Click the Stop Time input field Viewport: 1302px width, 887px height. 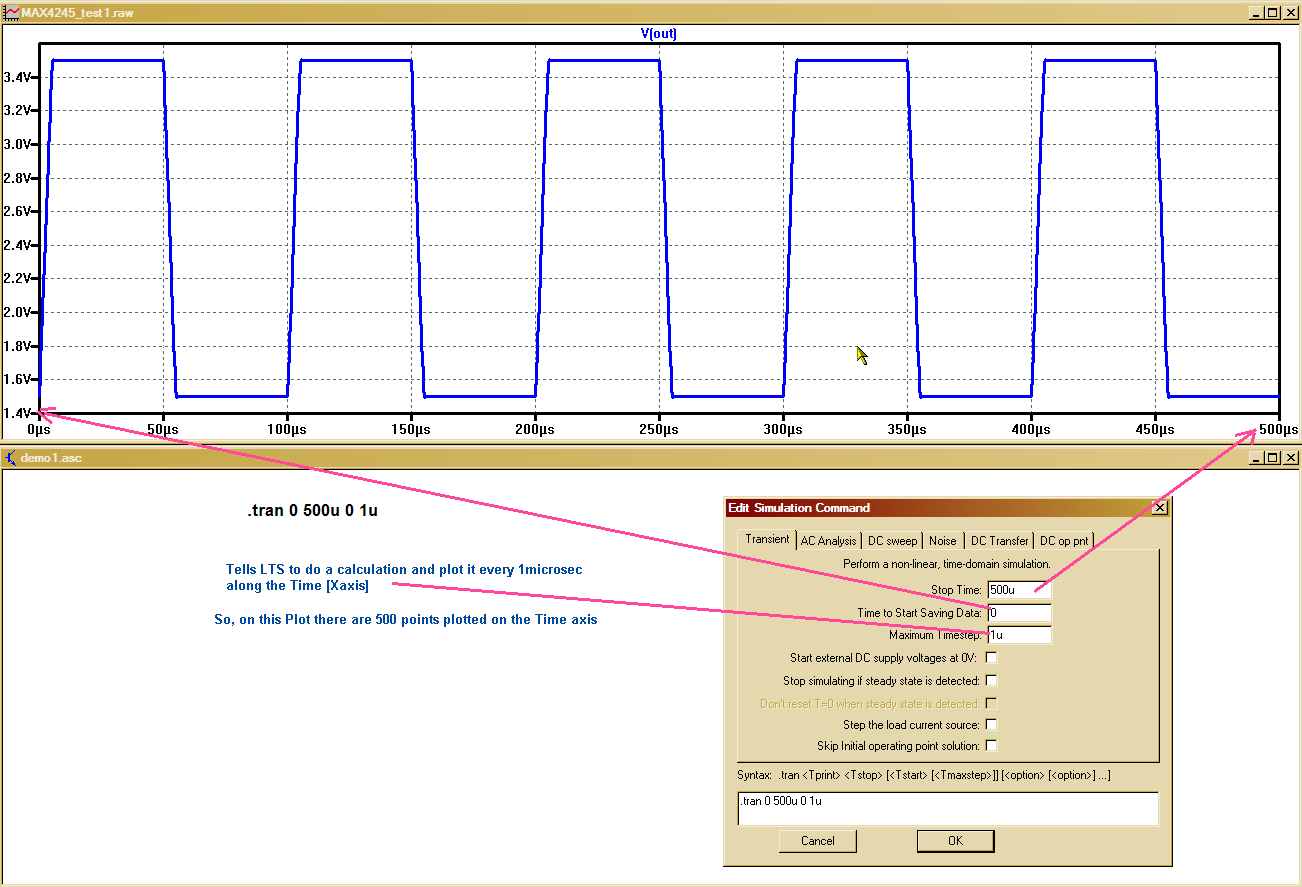tap(1019, 590)
